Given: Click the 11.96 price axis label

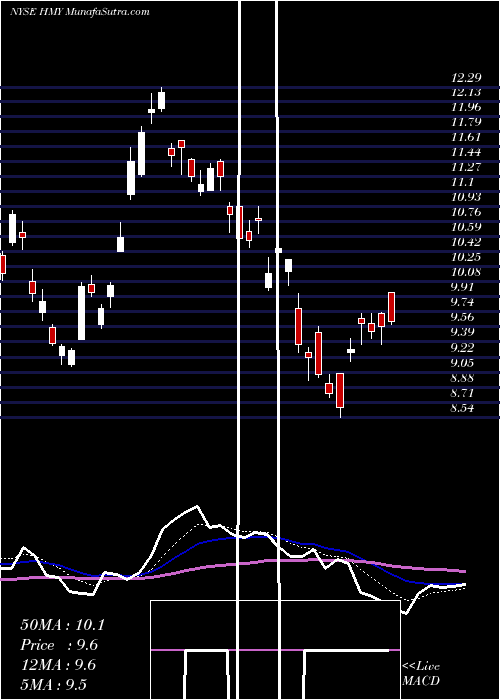Looking at the screenshot, I should pos(466,107).
